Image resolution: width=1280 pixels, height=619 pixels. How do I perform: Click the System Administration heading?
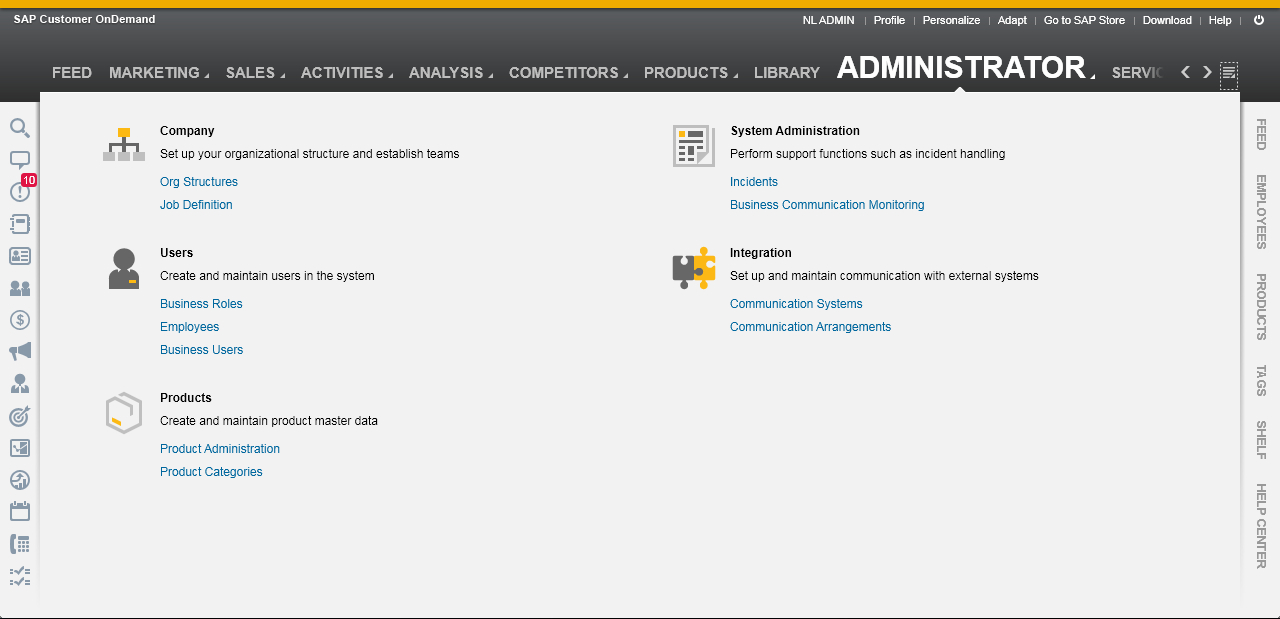point(795,131)
